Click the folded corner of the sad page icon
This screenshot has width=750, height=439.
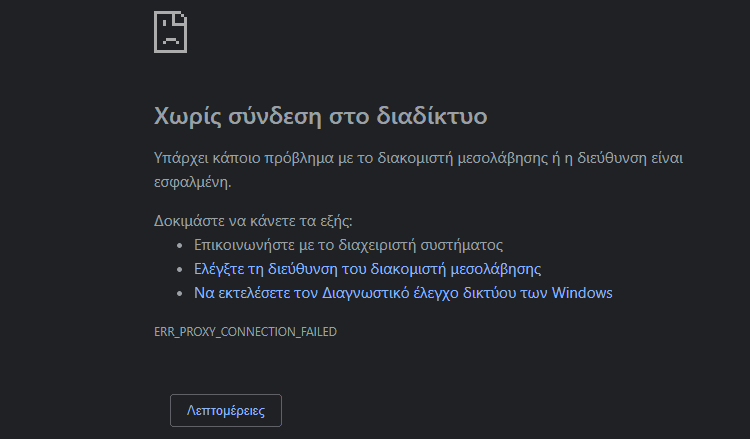[181, 18]
